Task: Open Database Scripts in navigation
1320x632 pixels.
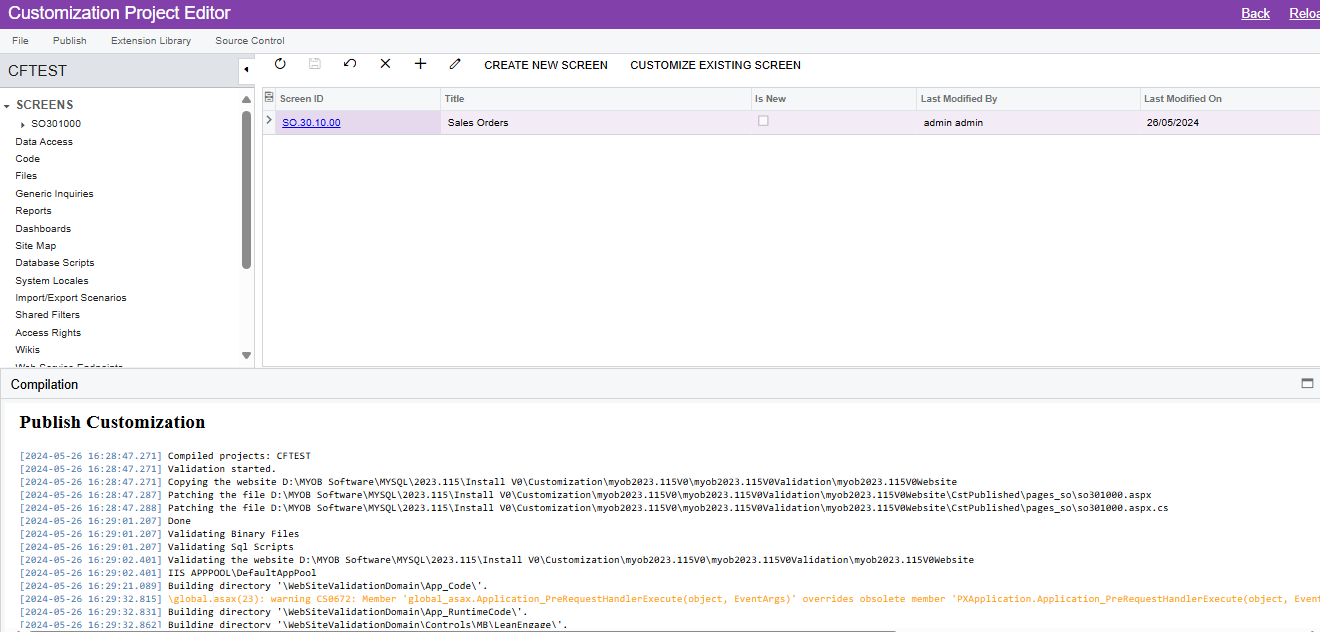Action: tap(55, 263)
